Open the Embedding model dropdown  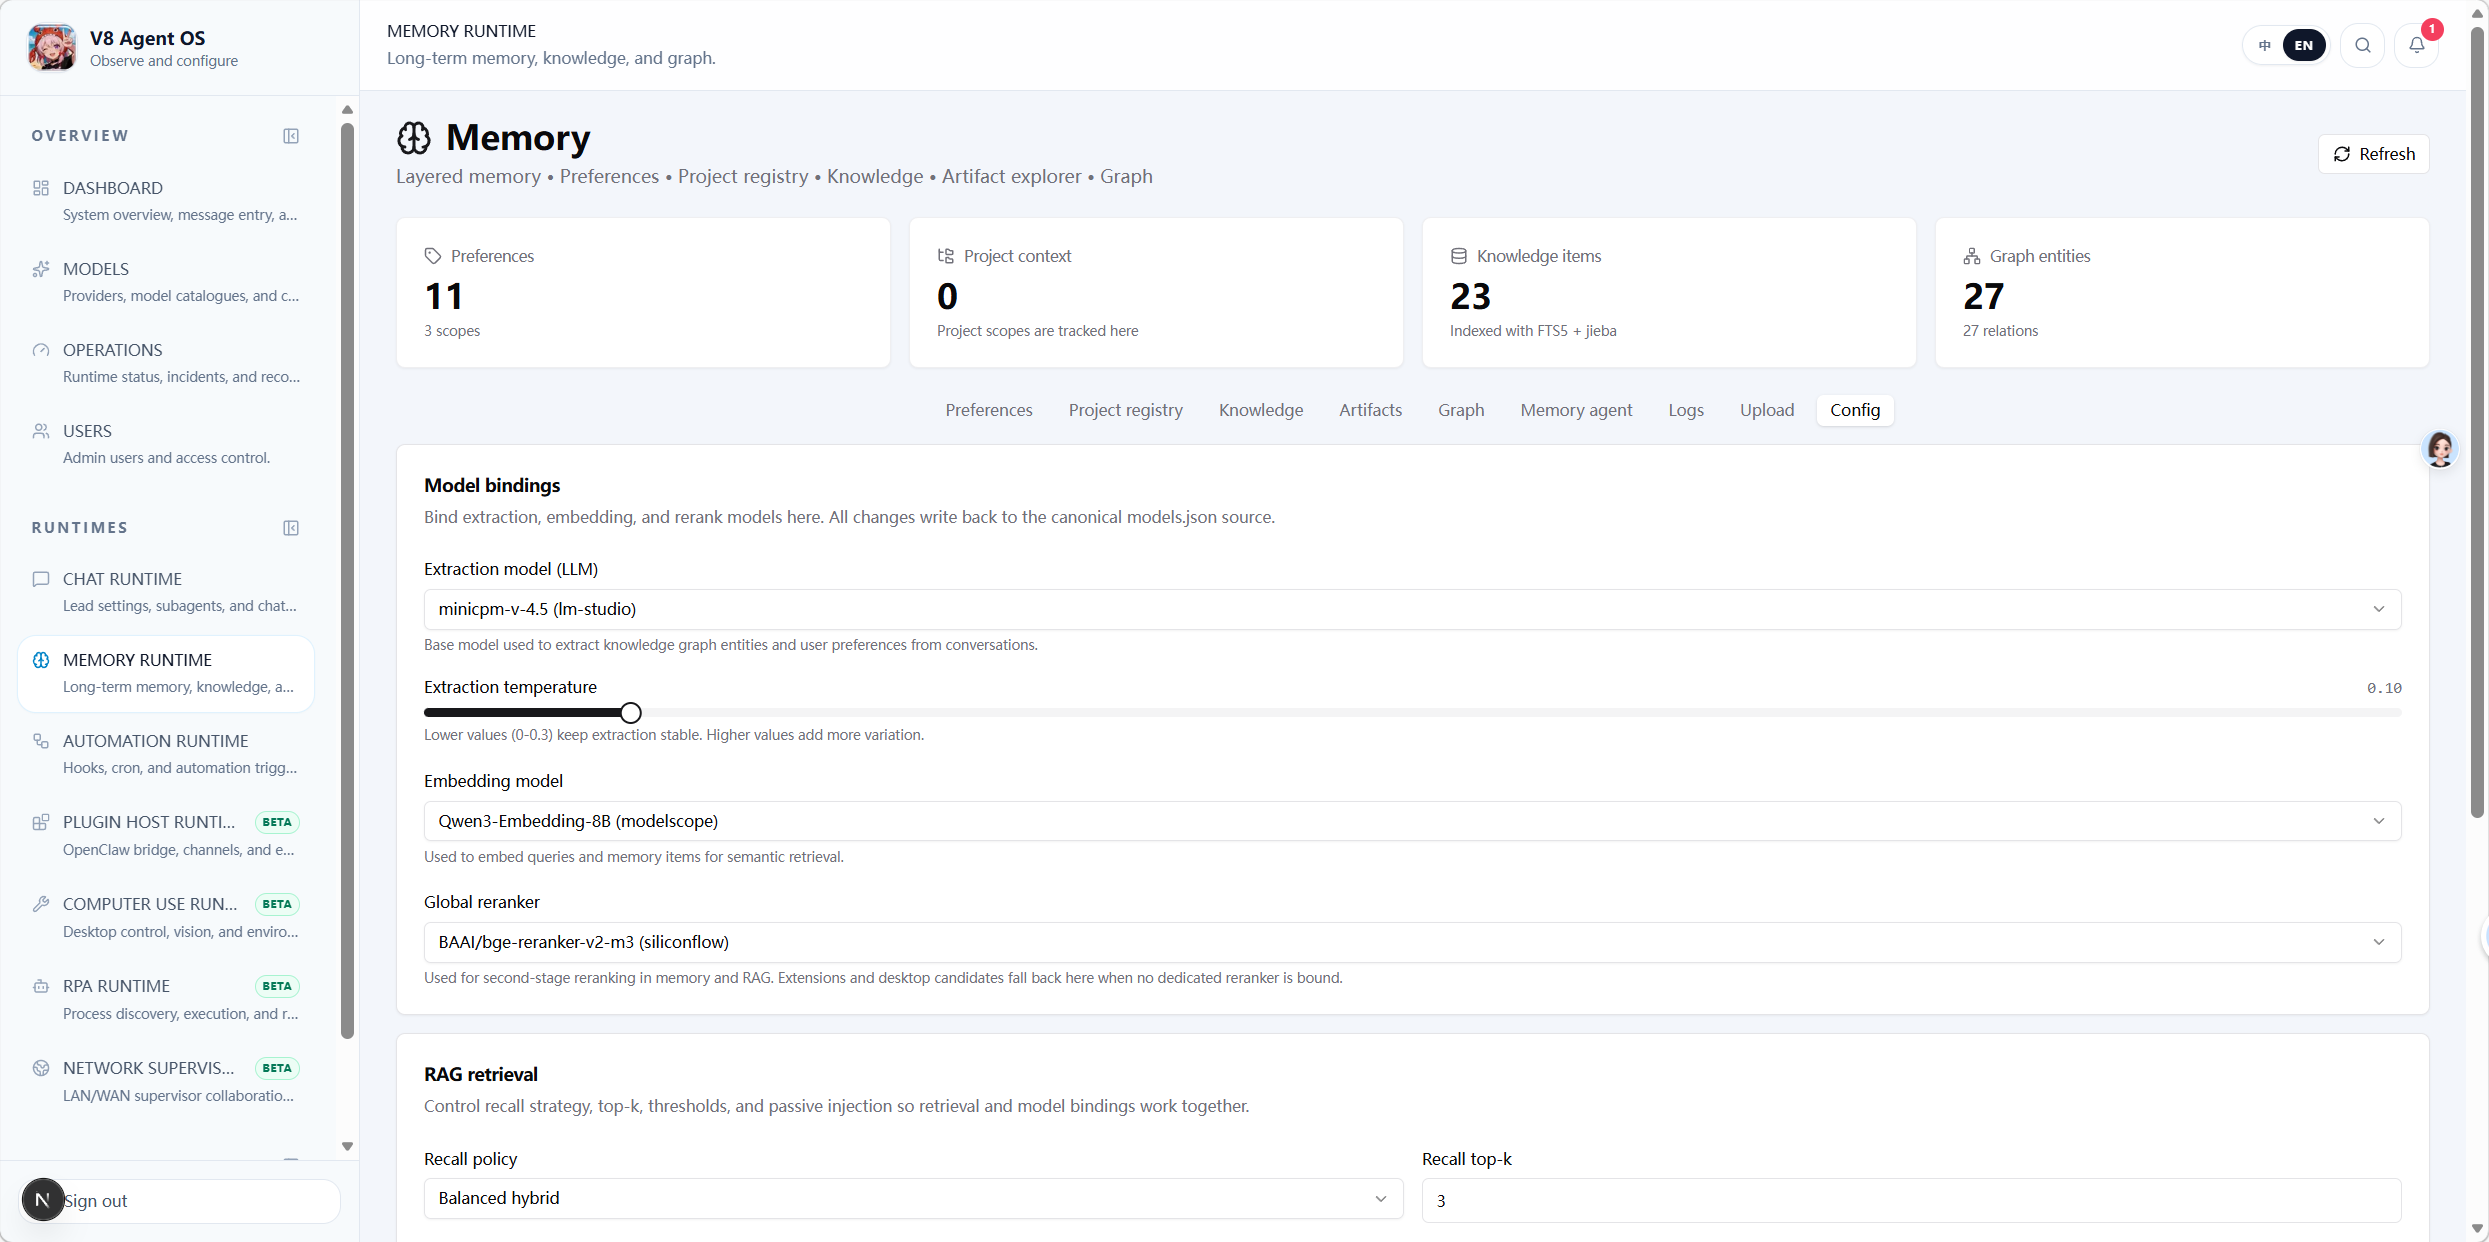click(1412, 821)
